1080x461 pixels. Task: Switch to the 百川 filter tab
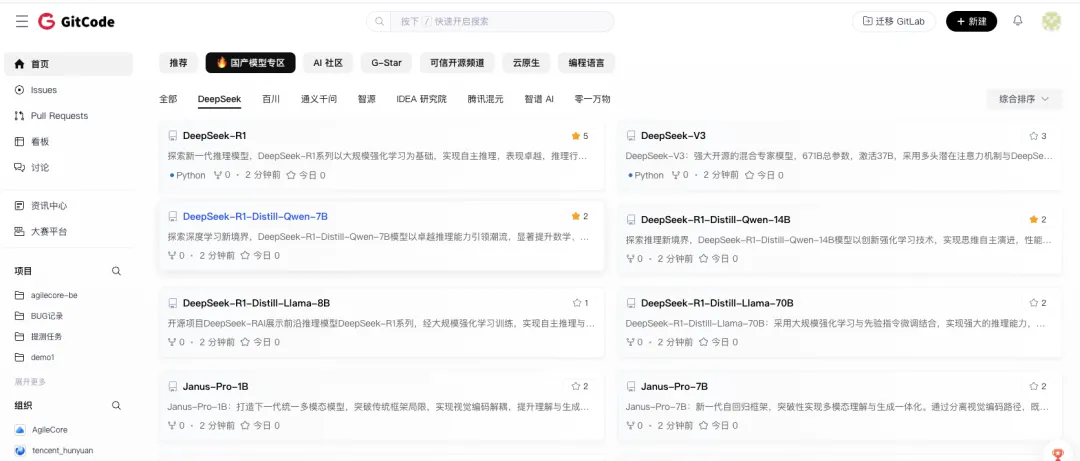[271, 99]
